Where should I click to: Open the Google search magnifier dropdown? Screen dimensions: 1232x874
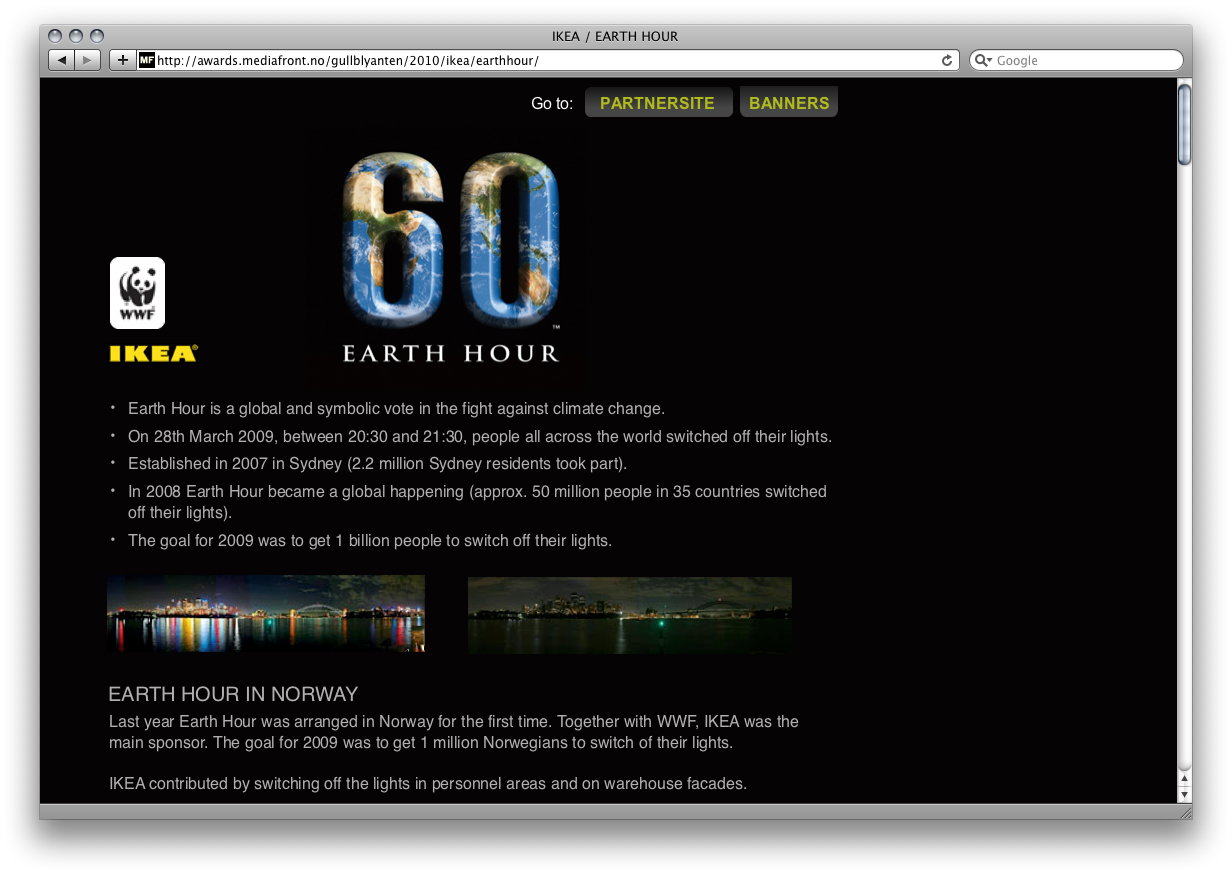(983, 61)
